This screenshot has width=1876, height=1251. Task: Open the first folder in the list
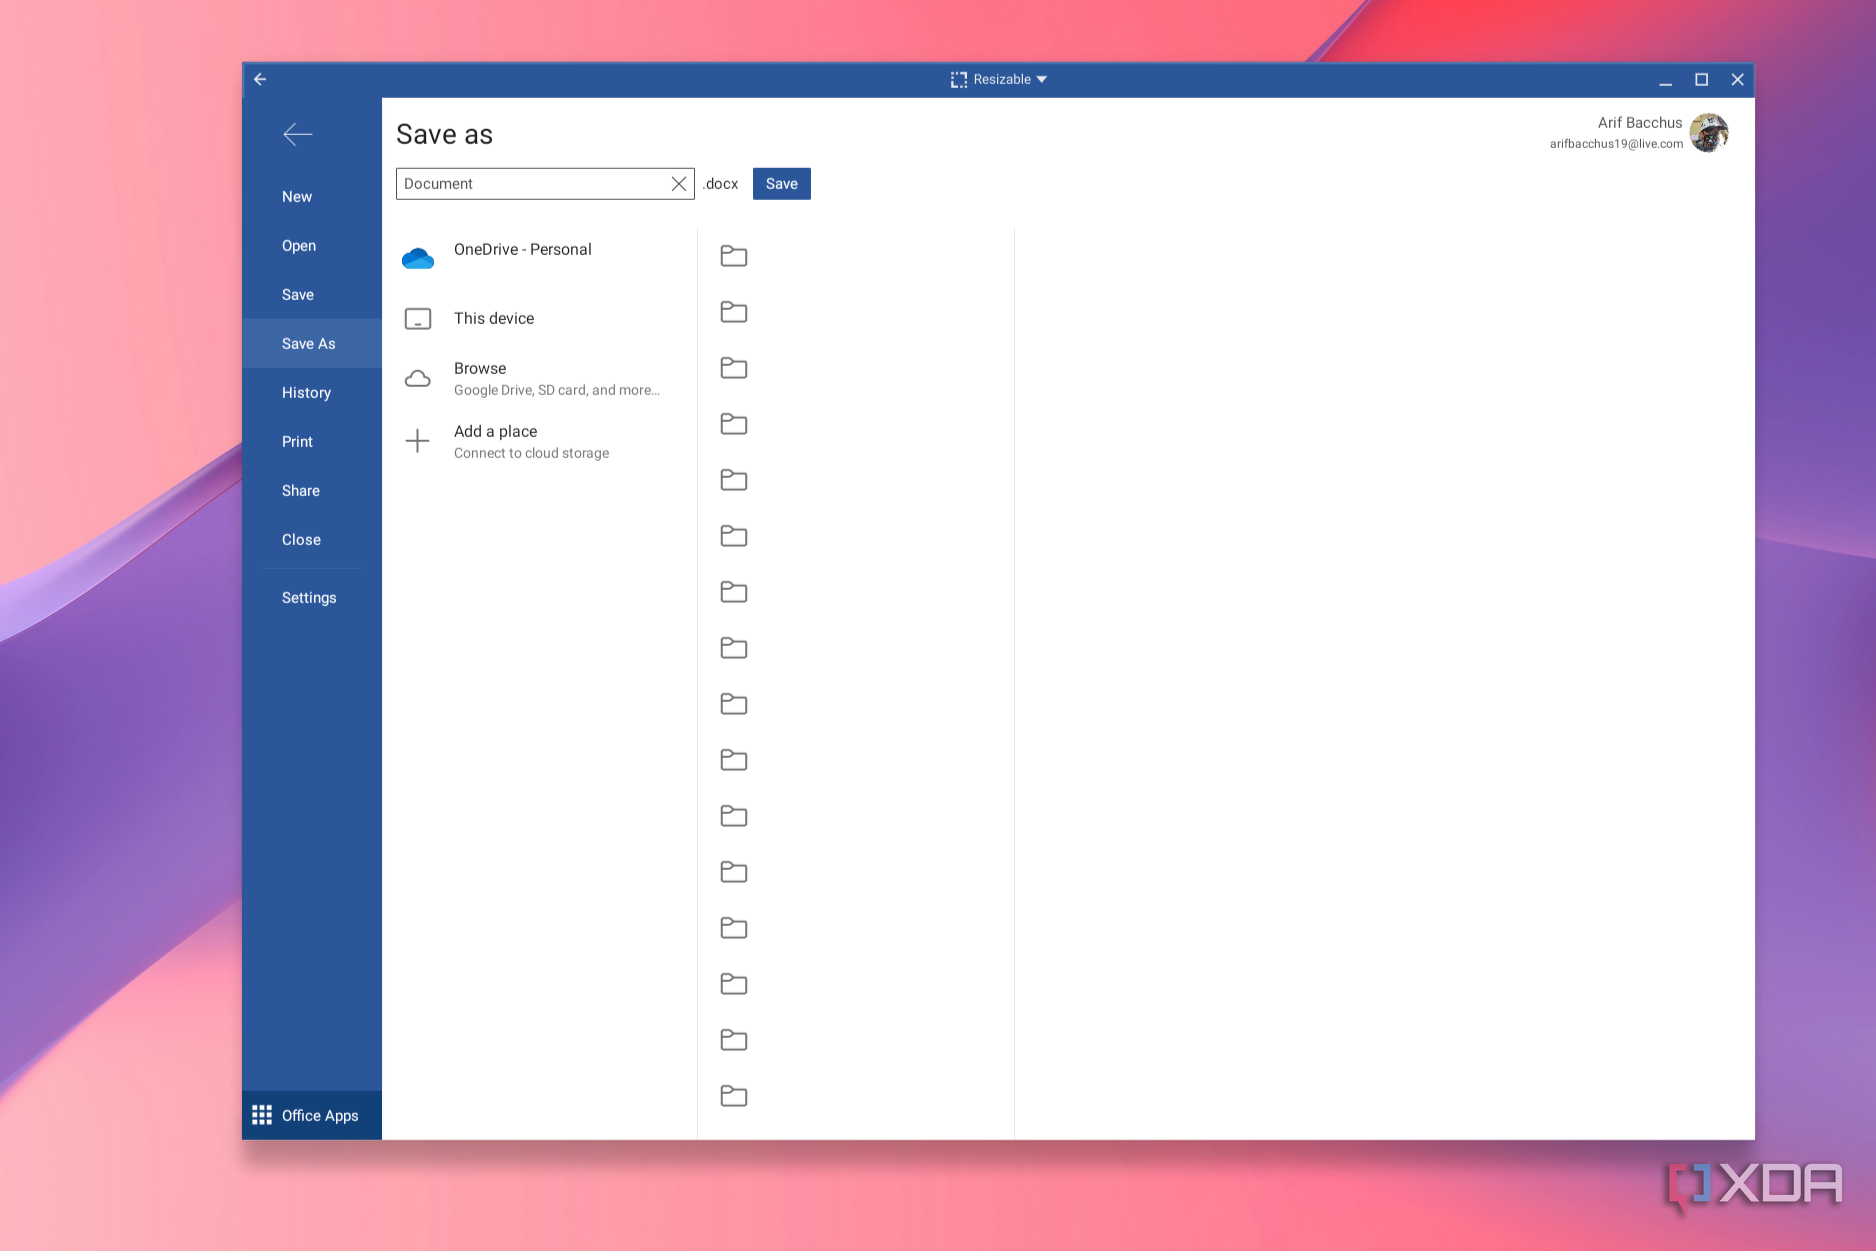pyautogui.click(x=733, y=256)
